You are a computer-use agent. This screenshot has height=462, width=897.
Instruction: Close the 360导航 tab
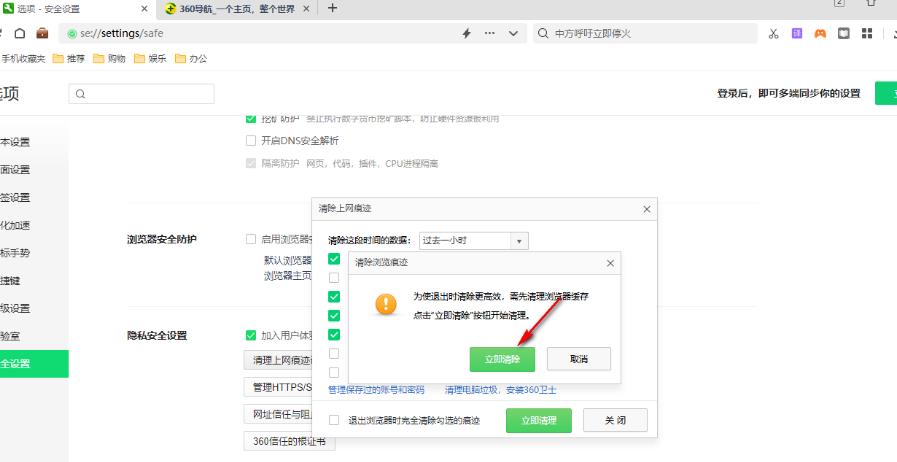pyautogui.click(x=307, y=9)
